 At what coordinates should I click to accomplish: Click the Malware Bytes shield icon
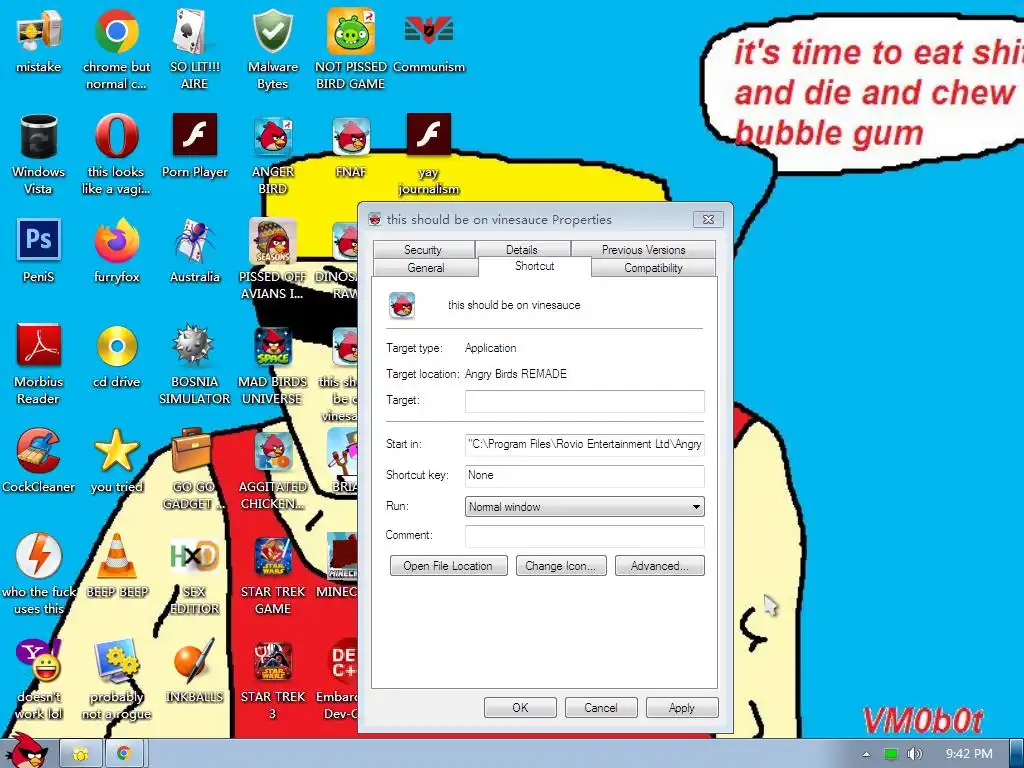pyautogui.click(x=272, y=49)
